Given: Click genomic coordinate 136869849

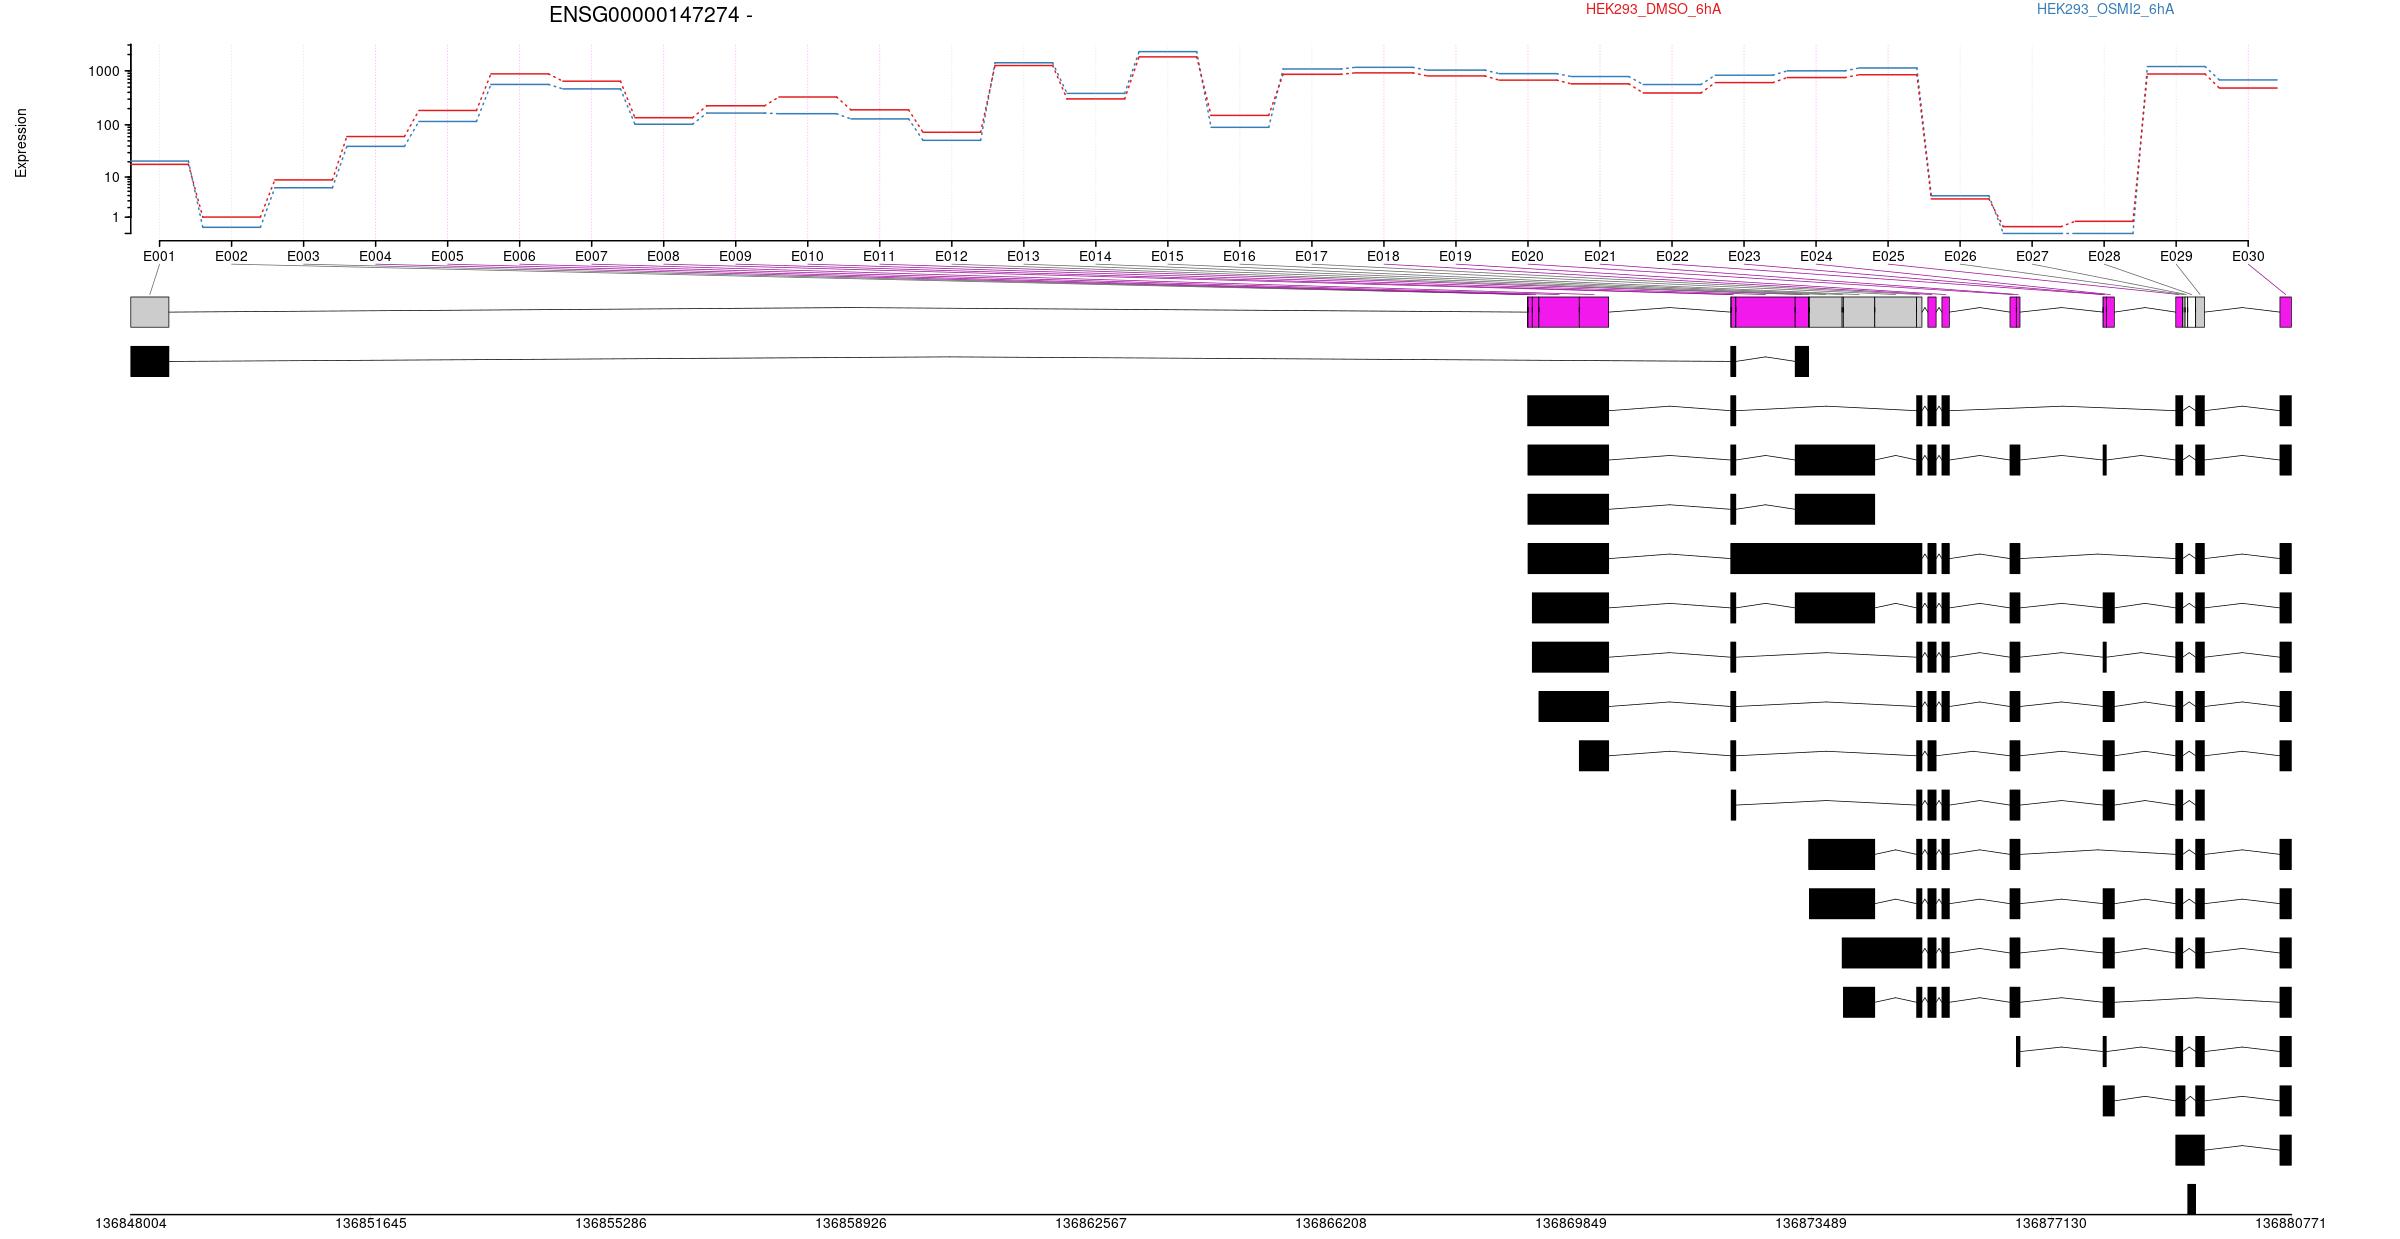Looking at the screenshot, I should click(1571, 1223).
